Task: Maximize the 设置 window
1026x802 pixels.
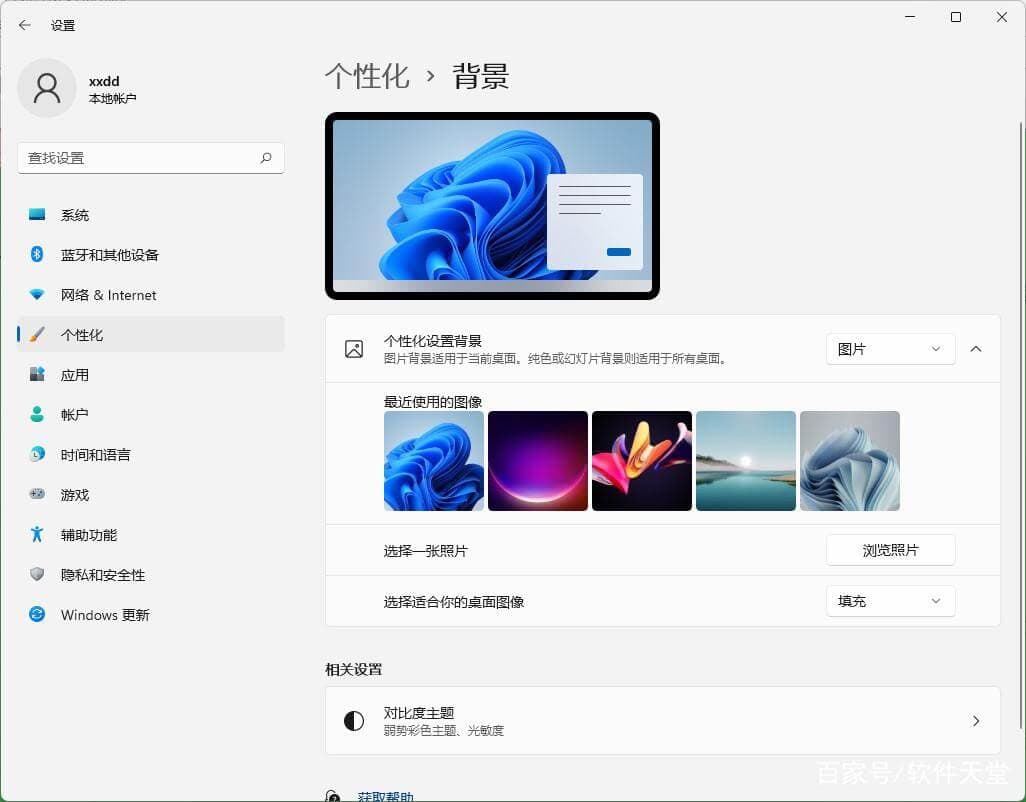Action: coord(956,17)
